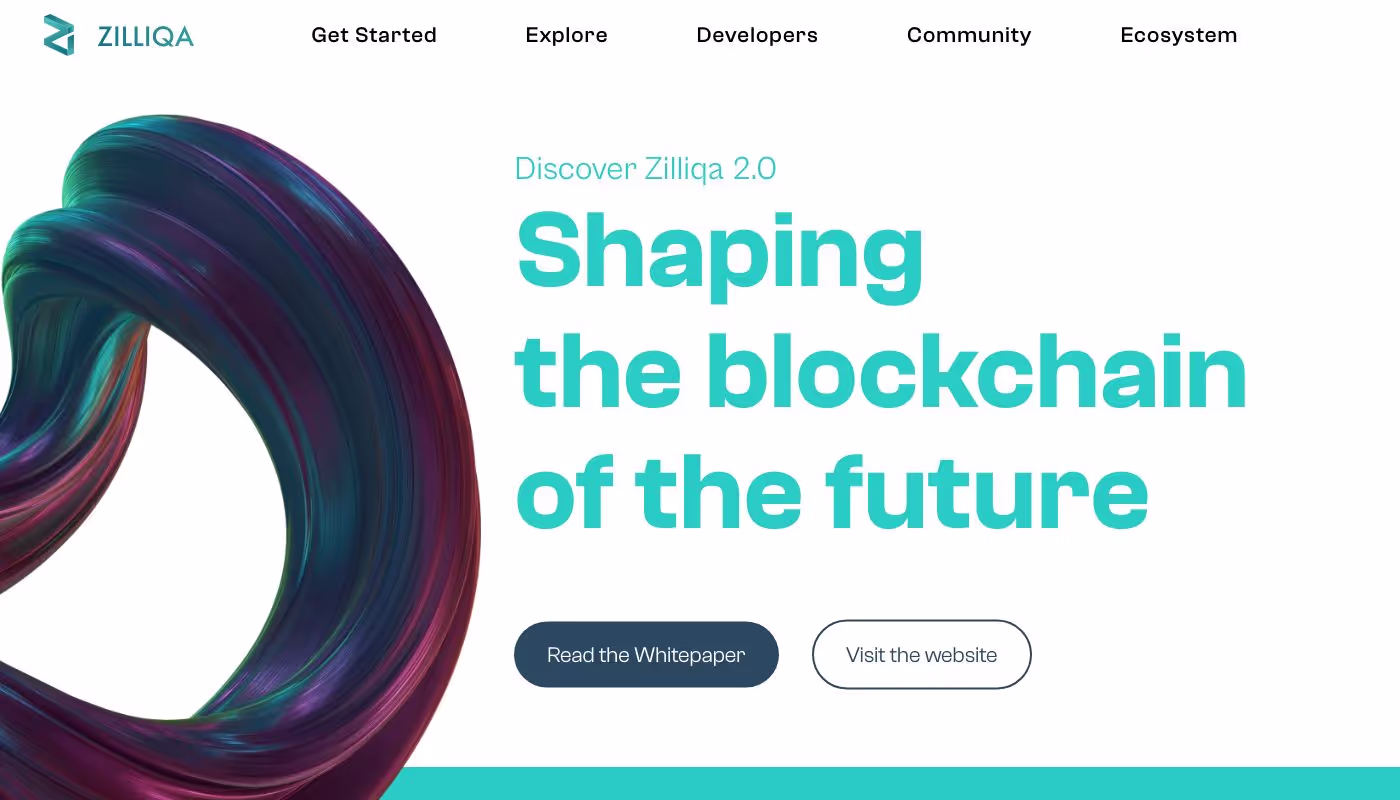
Task: Click the ZILLIQA wordmark next to the logo
Action: (146, 36)
